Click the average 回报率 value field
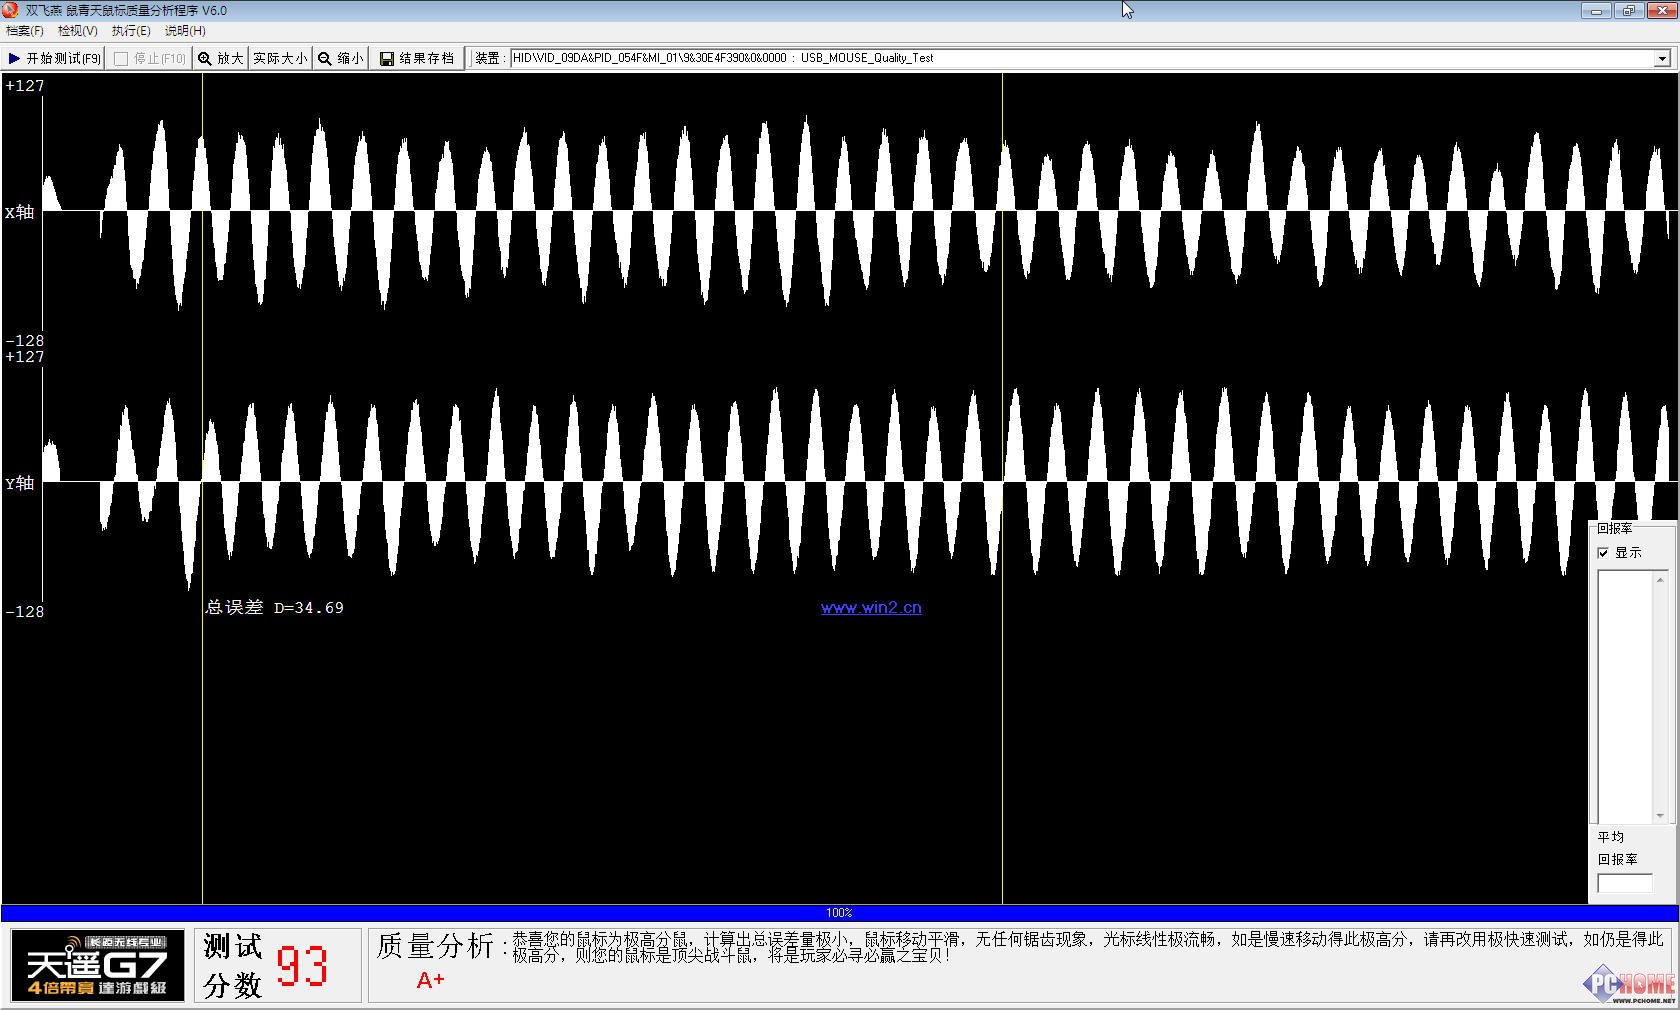This screenshot has height=1010, width=1680. (x=1625, y=883)
